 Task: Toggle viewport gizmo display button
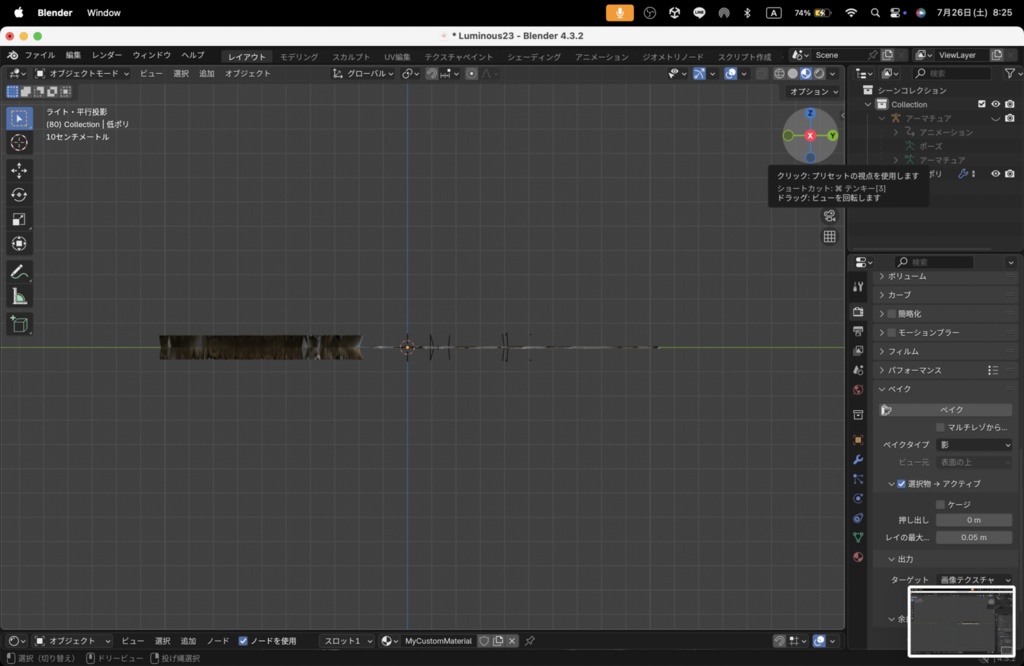(x=699, y=74)
